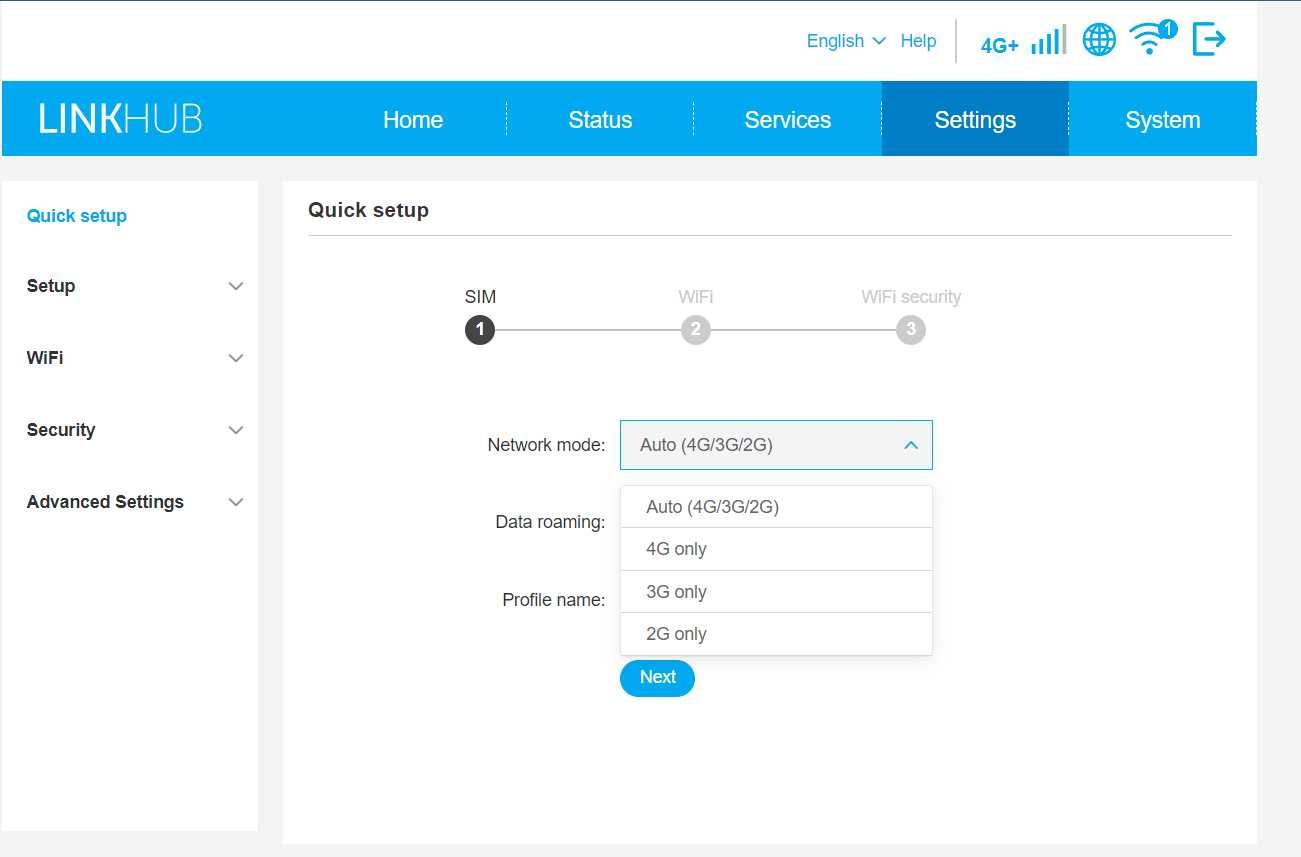Viewport: 1301px width, 857px height.
Task: Click the LINKHUB logo
Action: click(x=121, y=119)
